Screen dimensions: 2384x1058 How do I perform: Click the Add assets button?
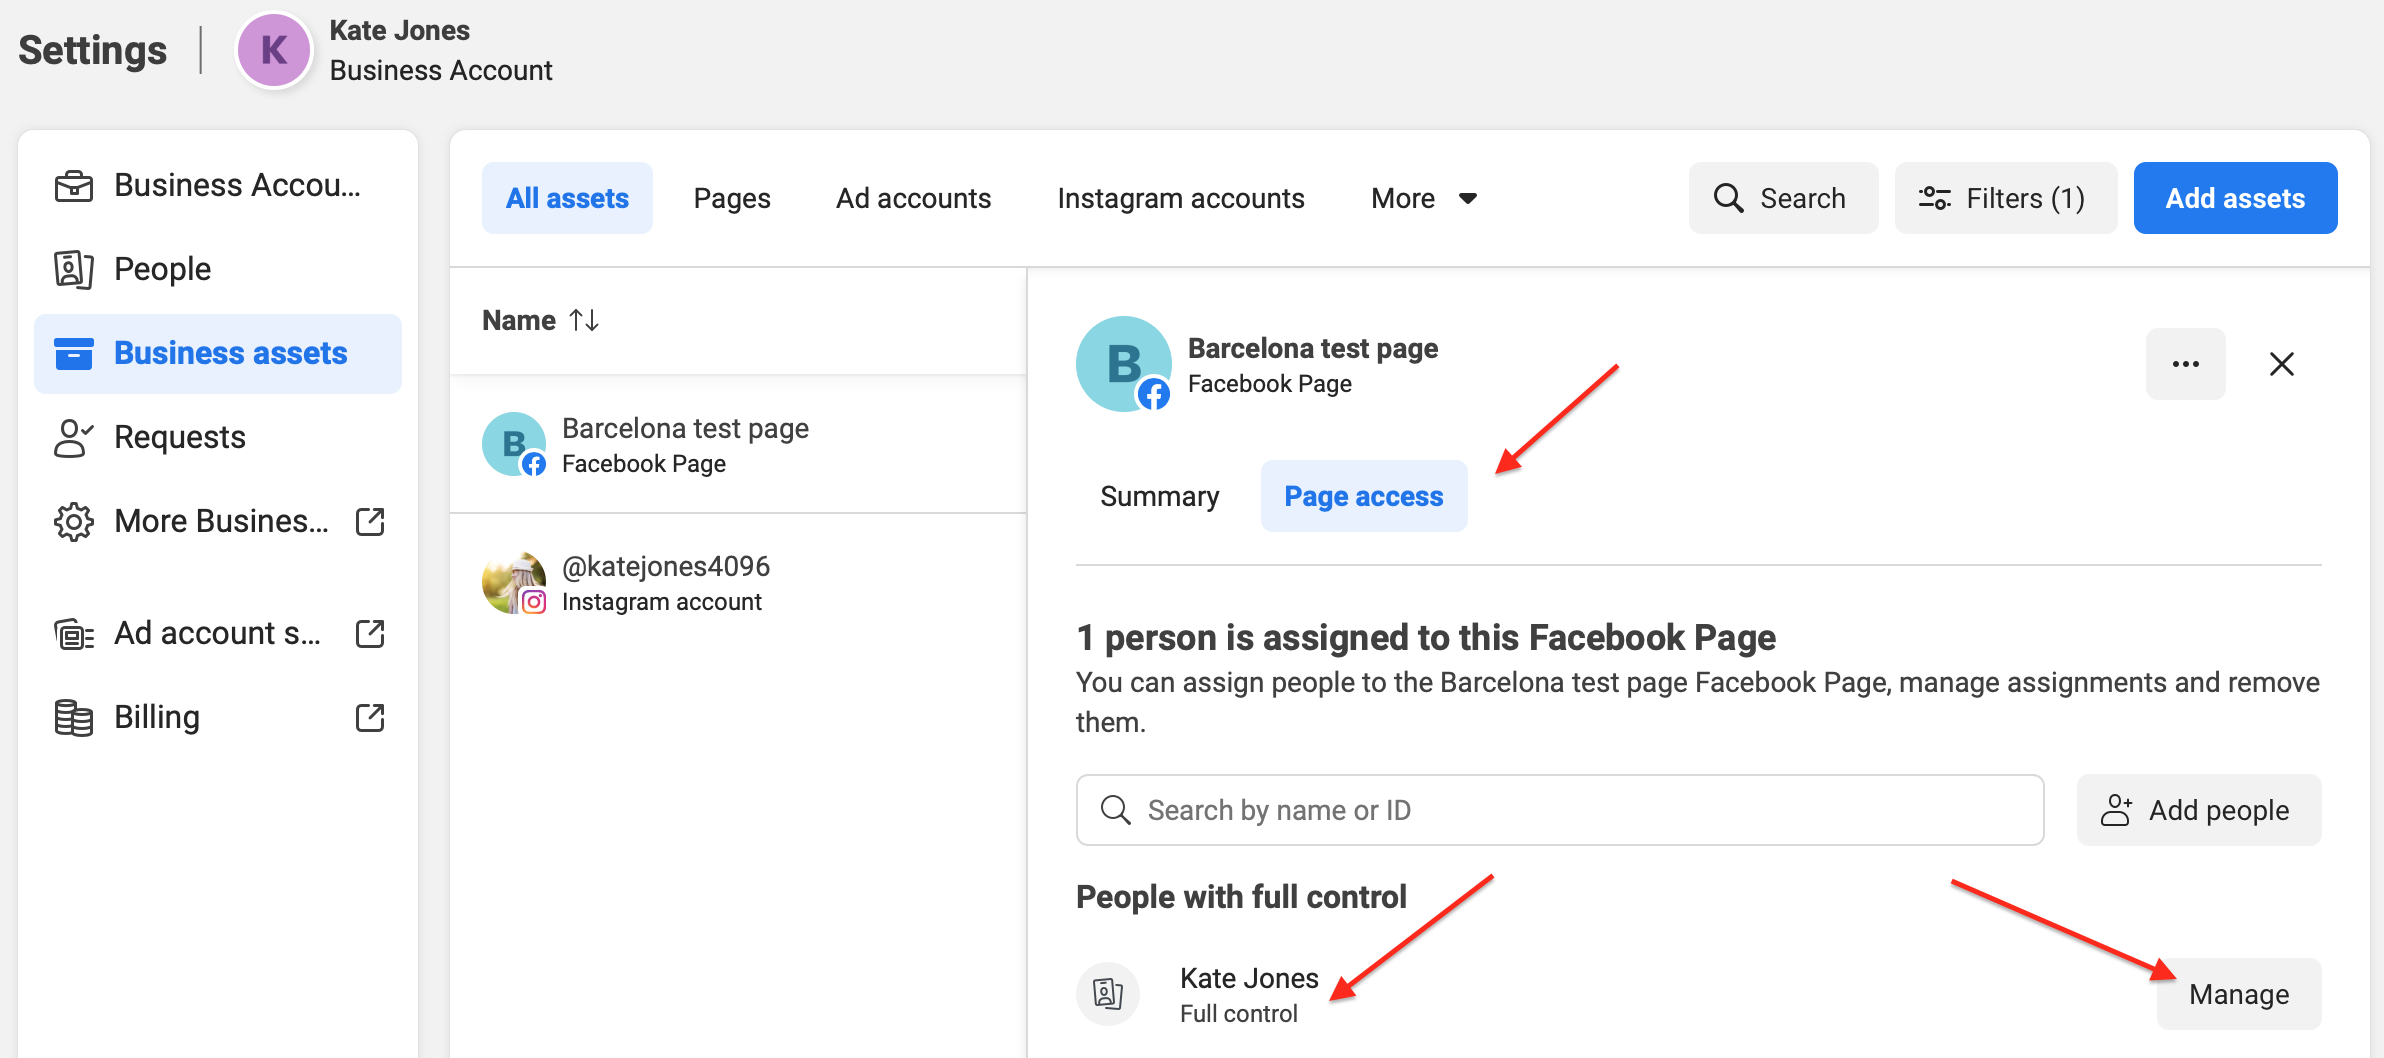pyautogui.click(x=2236, y=198)
